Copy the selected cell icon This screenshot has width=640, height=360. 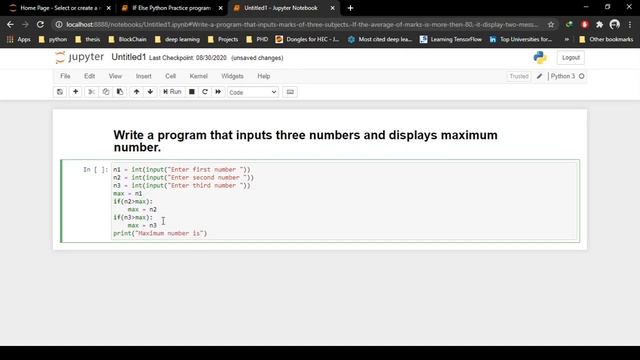(x=106, y=92)
